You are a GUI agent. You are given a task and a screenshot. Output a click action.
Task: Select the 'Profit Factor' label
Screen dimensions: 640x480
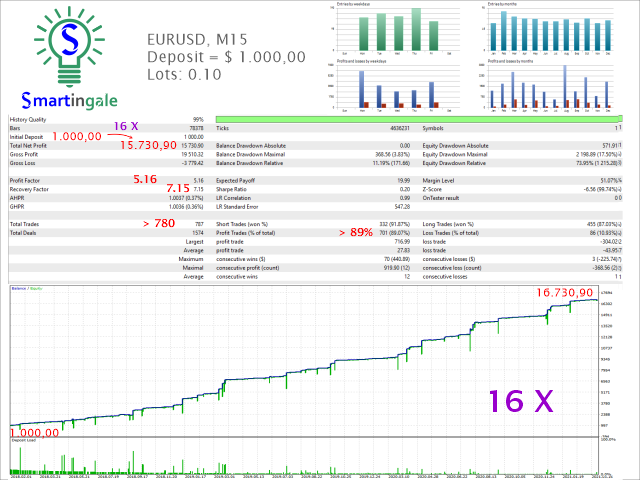24,180
